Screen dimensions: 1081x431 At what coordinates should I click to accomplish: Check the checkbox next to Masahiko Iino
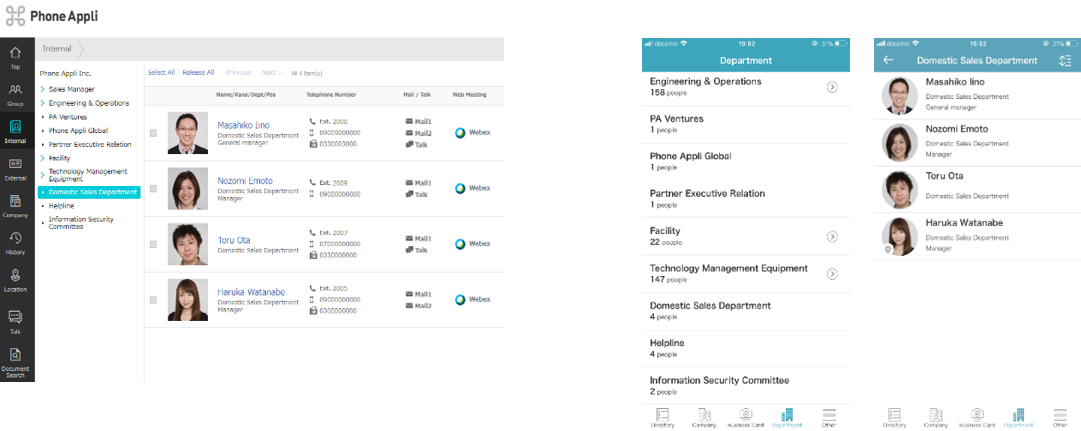[153, 133]
